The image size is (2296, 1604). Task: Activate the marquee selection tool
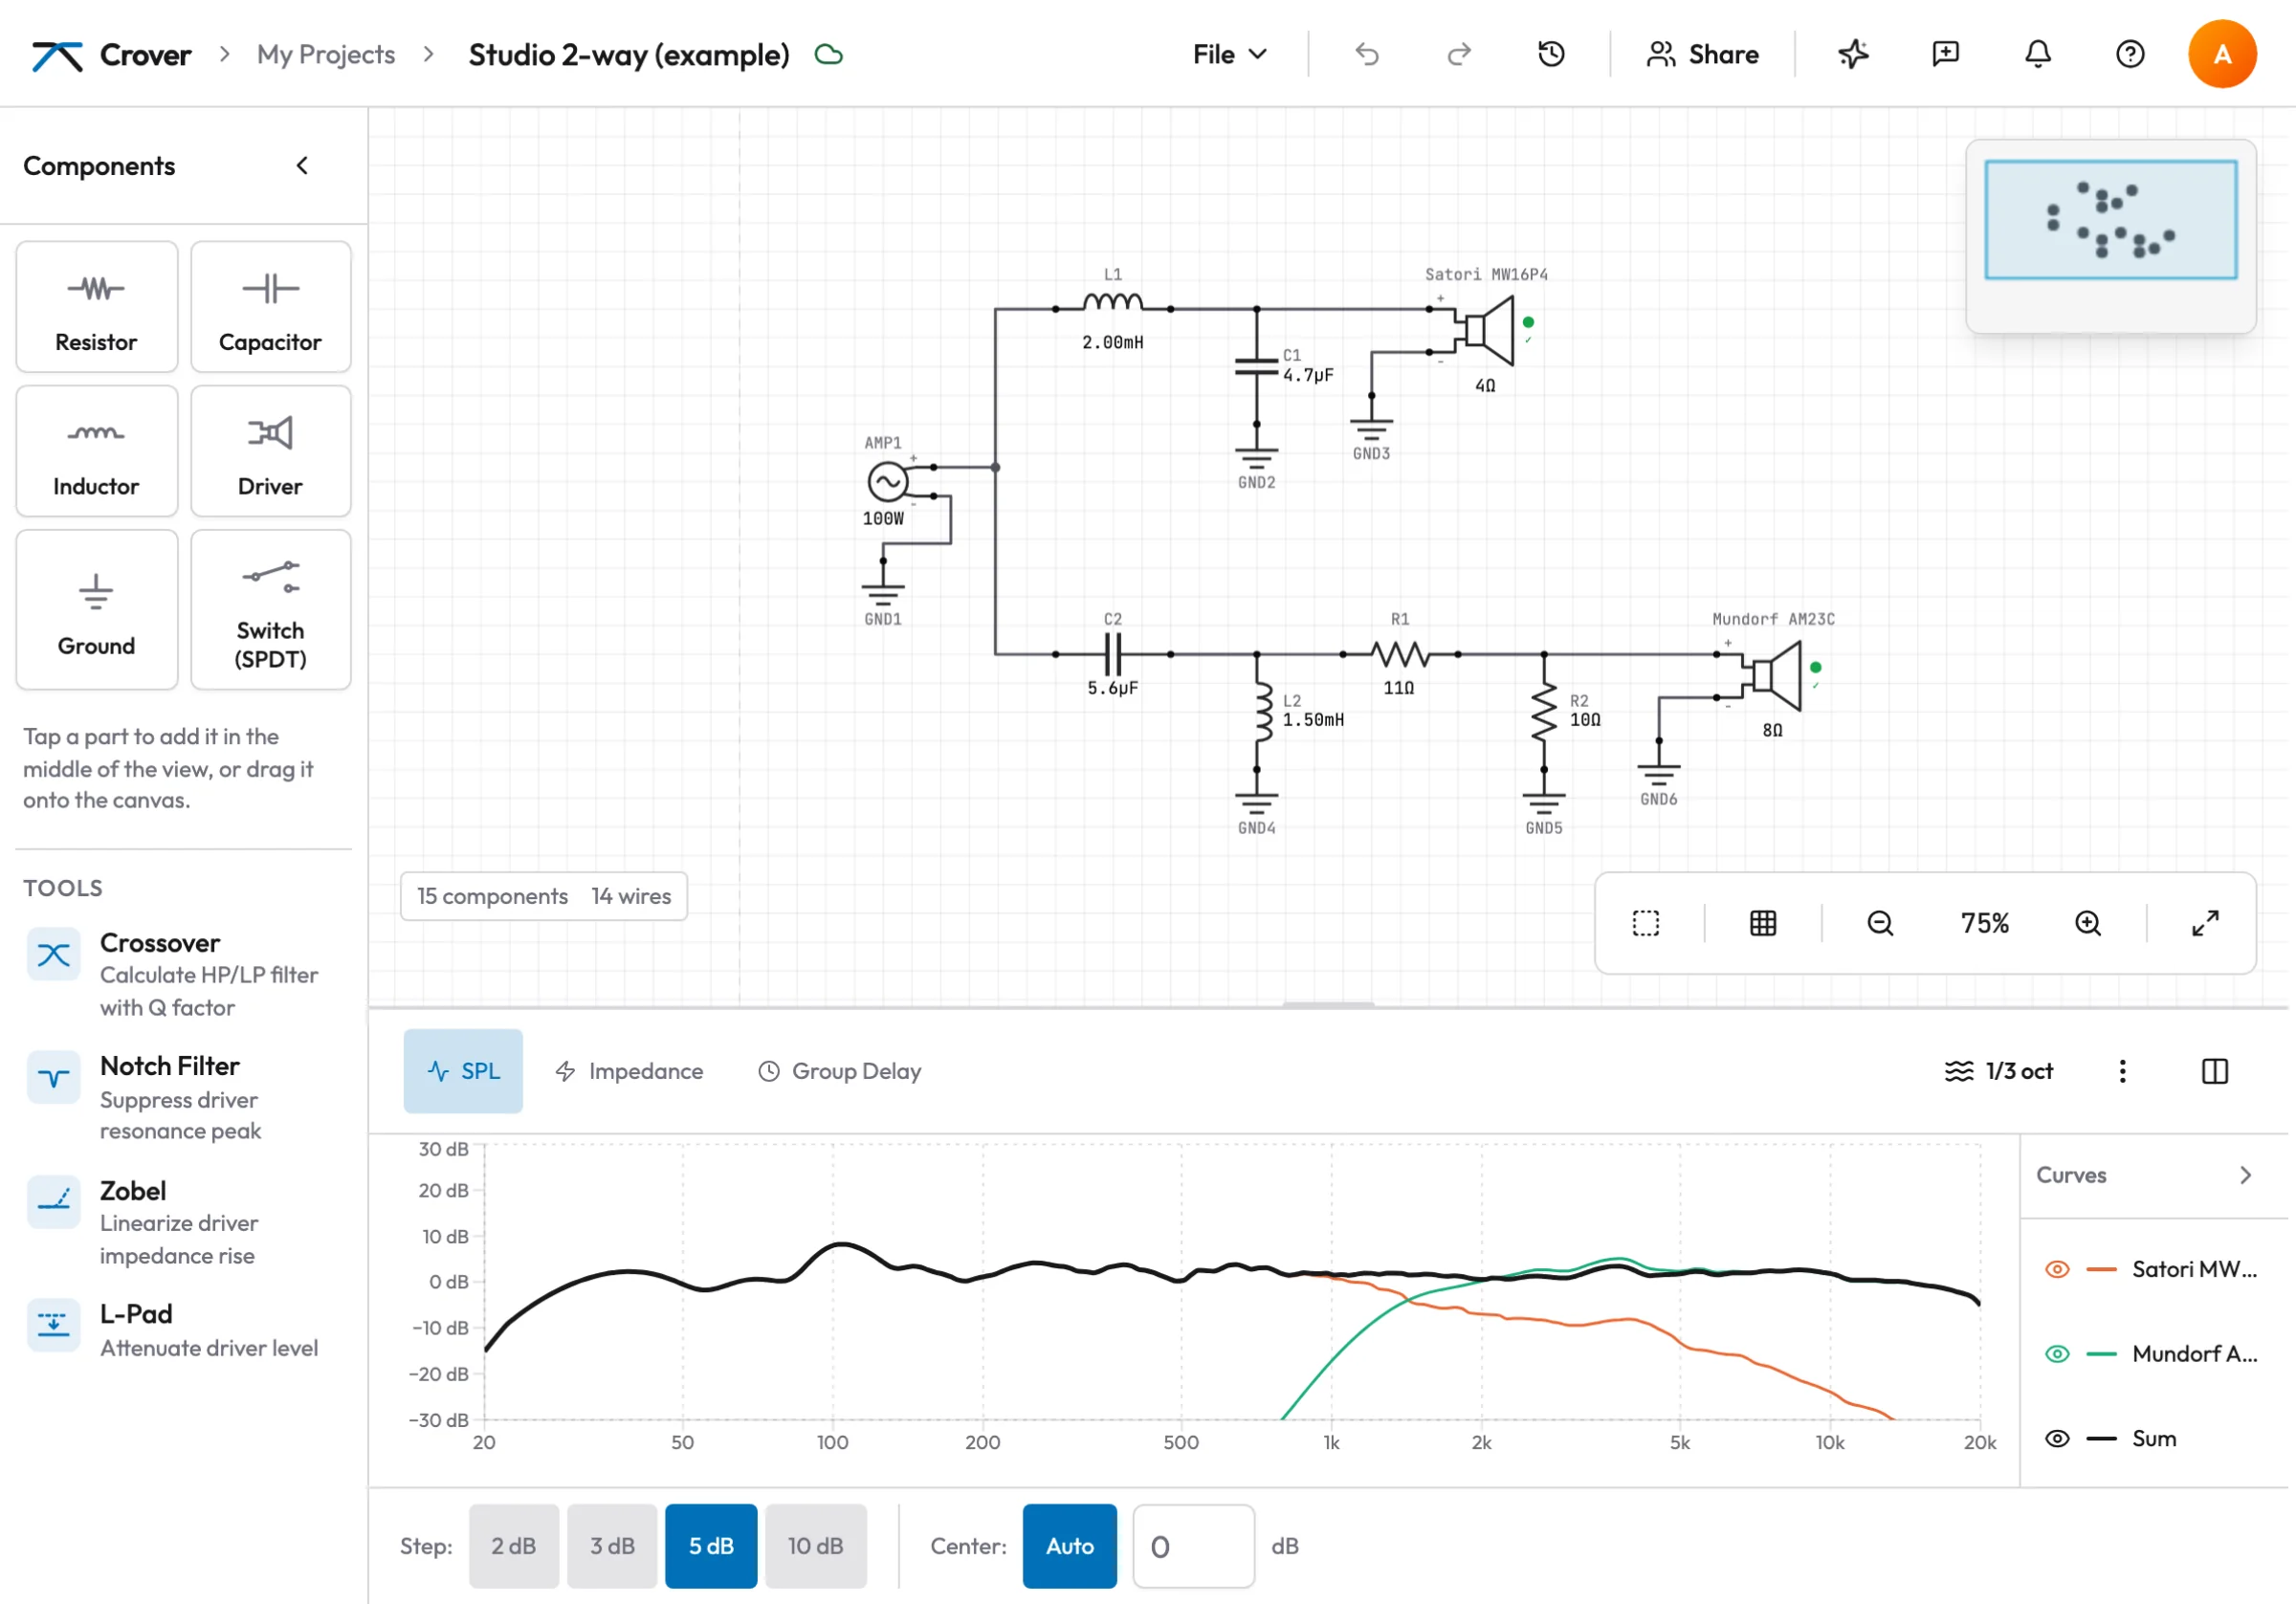(1645, 923)
